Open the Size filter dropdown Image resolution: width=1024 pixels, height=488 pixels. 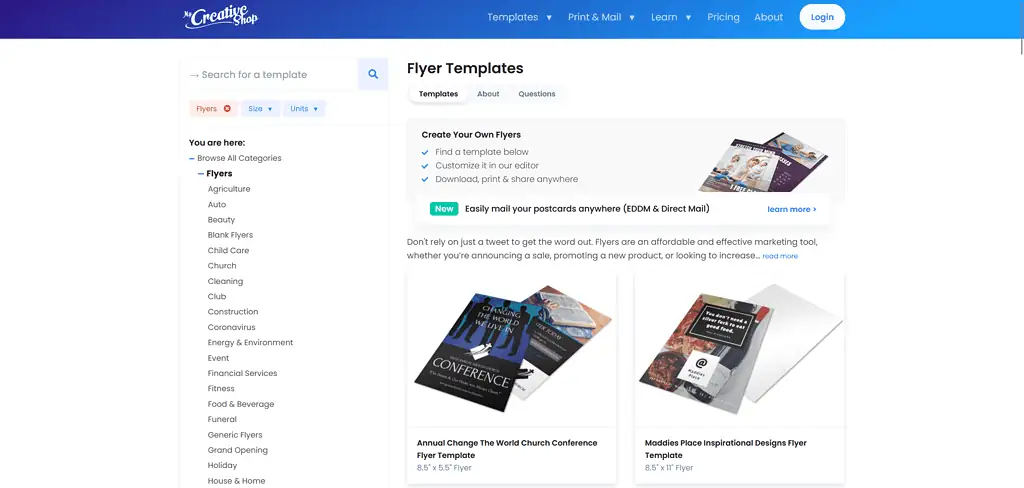(260, 109)
